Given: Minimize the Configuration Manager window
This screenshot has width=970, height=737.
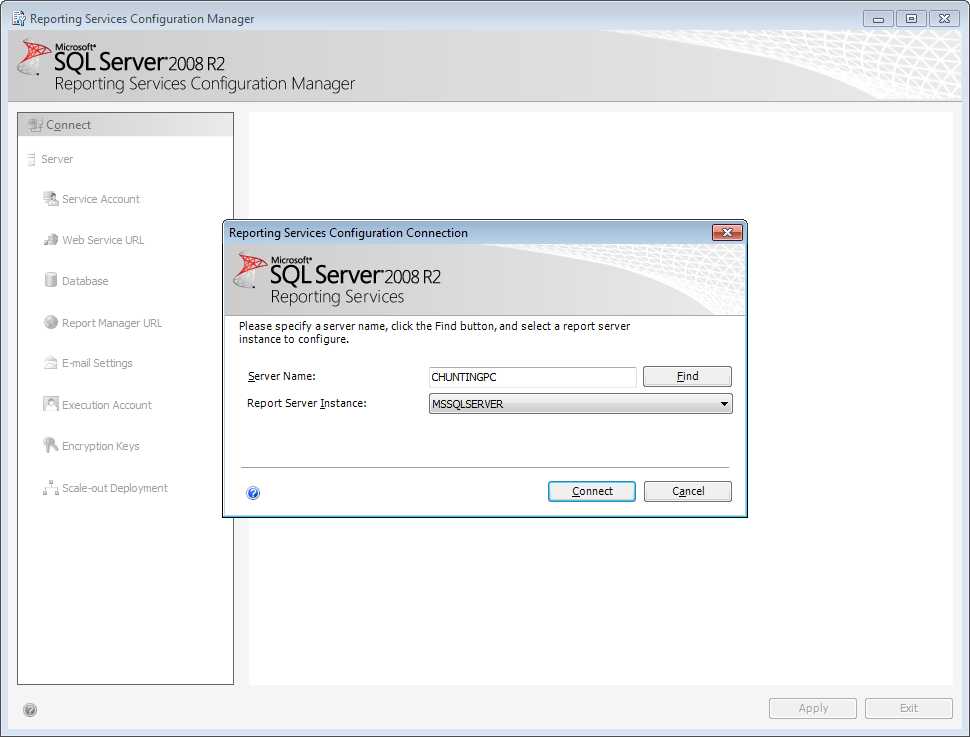Looking at the screenshot, I should (x=878, y=19).
